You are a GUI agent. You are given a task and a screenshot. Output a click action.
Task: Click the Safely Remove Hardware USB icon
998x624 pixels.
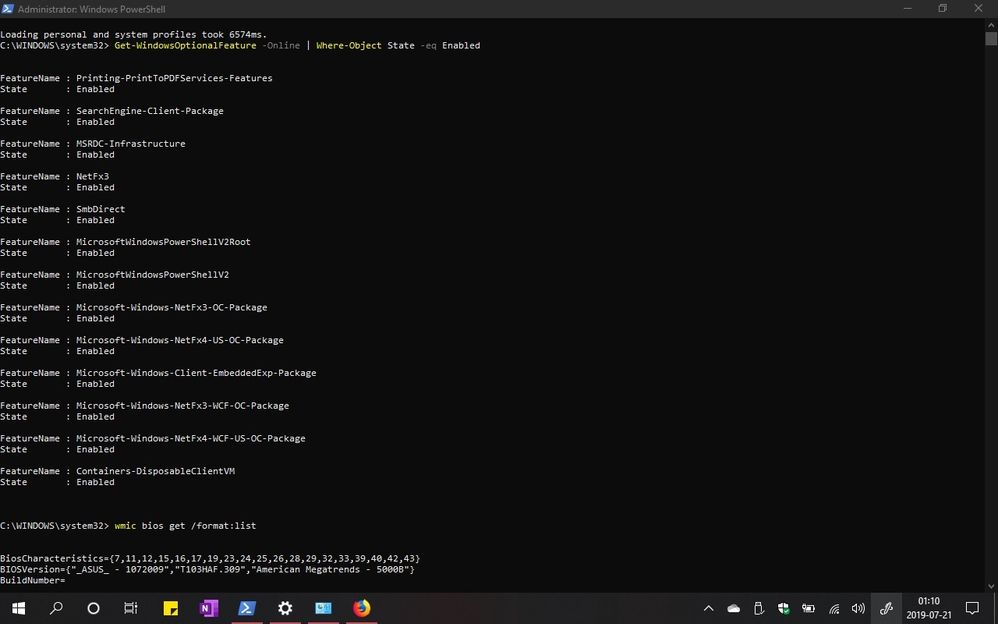tap(758, 609)
